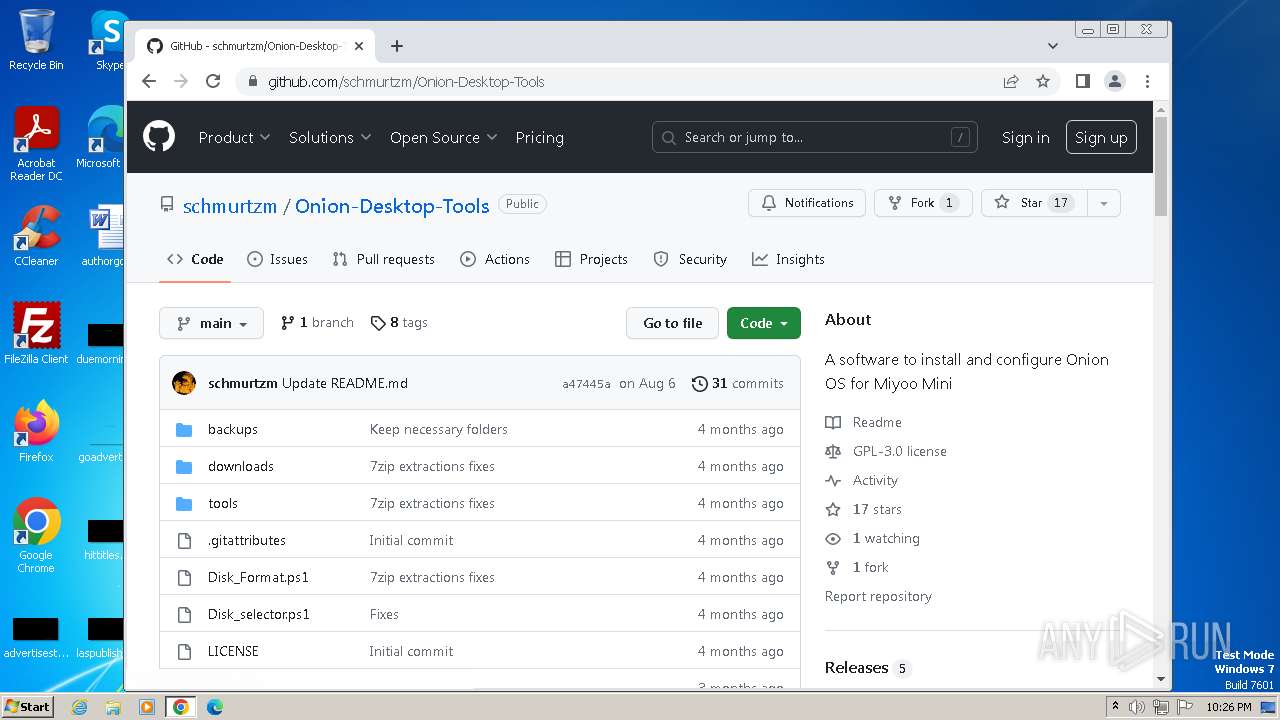Open the Chrome side panel icon
The width and height of the screenshot is (1280, 720).
pos(1082,81)
